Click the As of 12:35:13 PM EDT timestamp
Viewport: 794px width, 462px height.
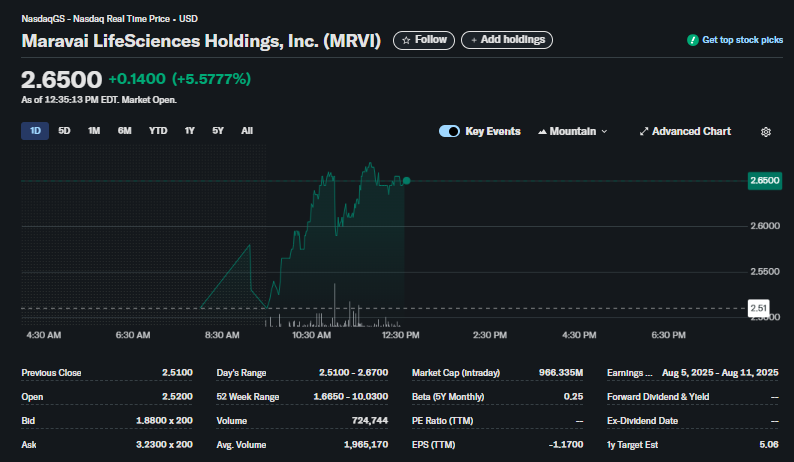[99, 100]
